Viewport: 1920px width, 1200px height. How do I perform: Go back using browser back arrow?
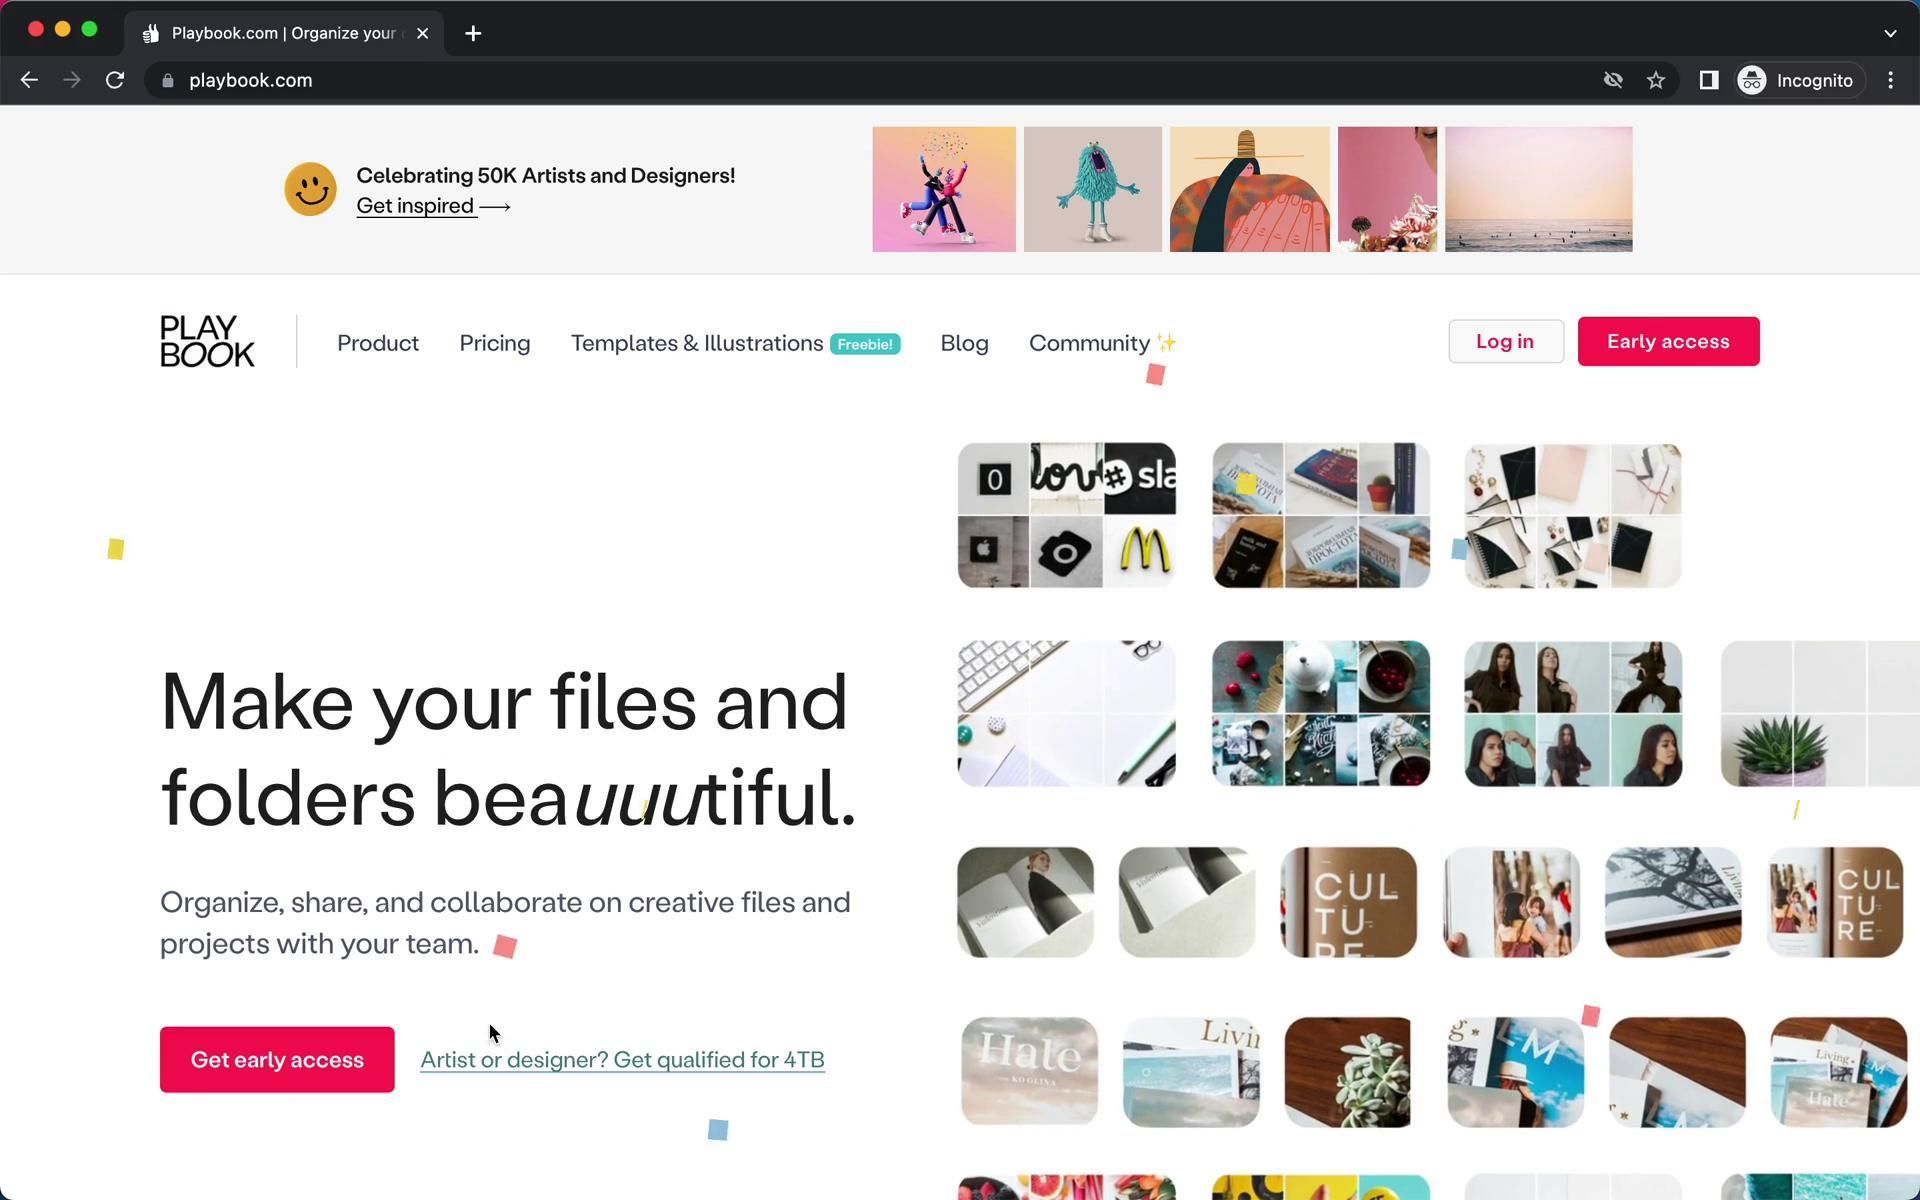29,80
